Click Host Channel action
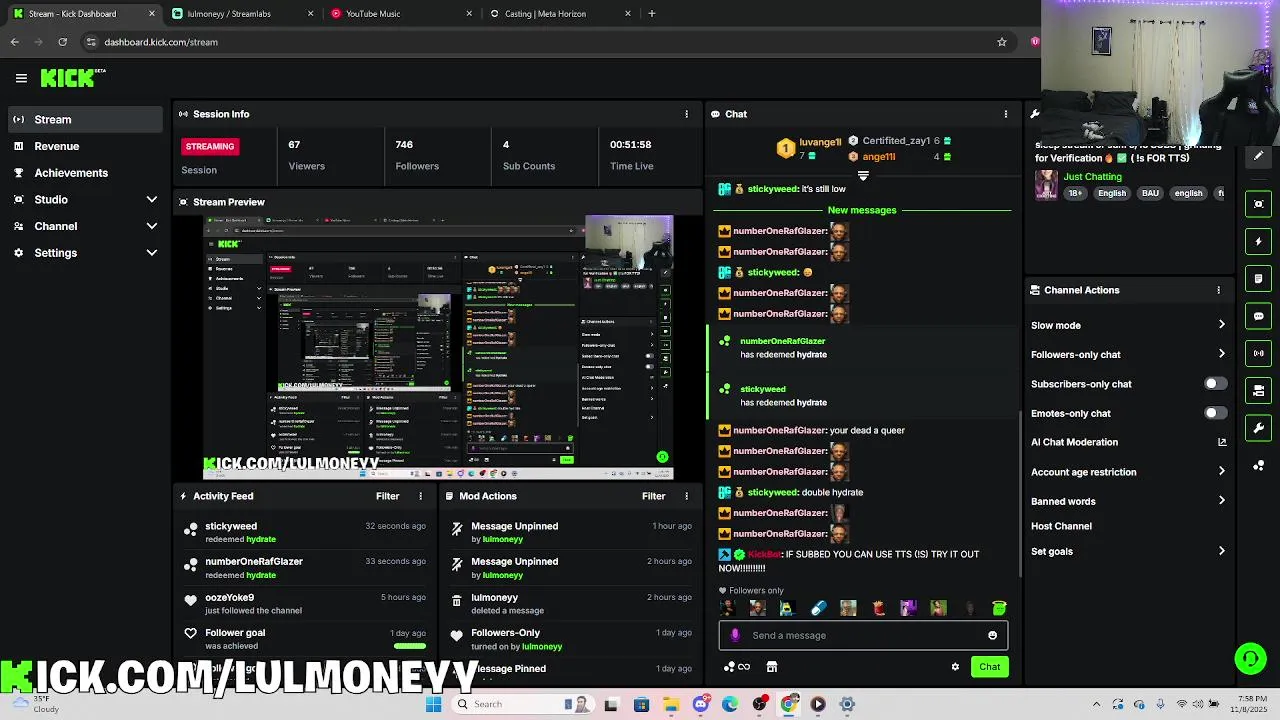 (x=1061, y=526)
